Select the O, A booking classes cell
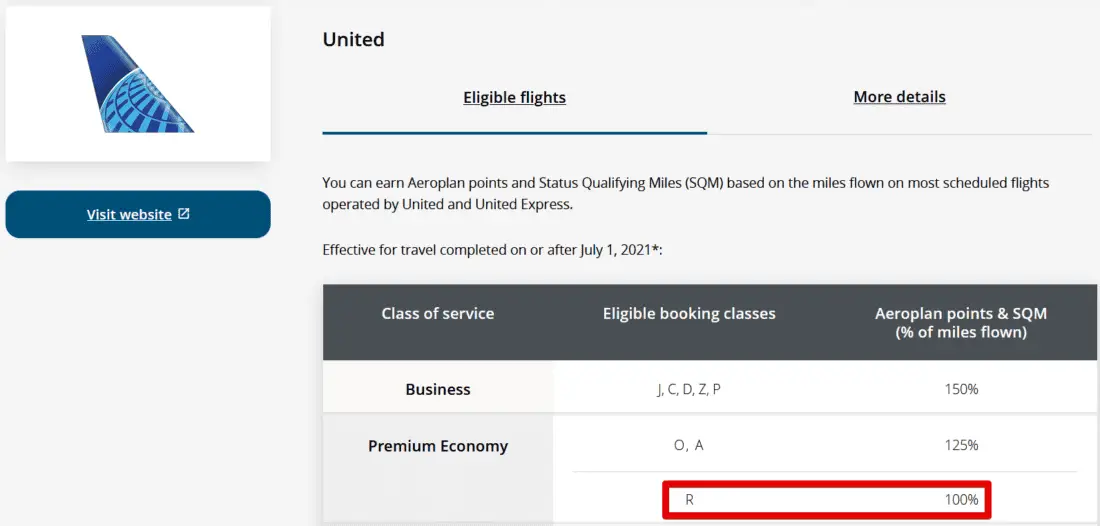The image size is (1100, 526). click(689, 446)
